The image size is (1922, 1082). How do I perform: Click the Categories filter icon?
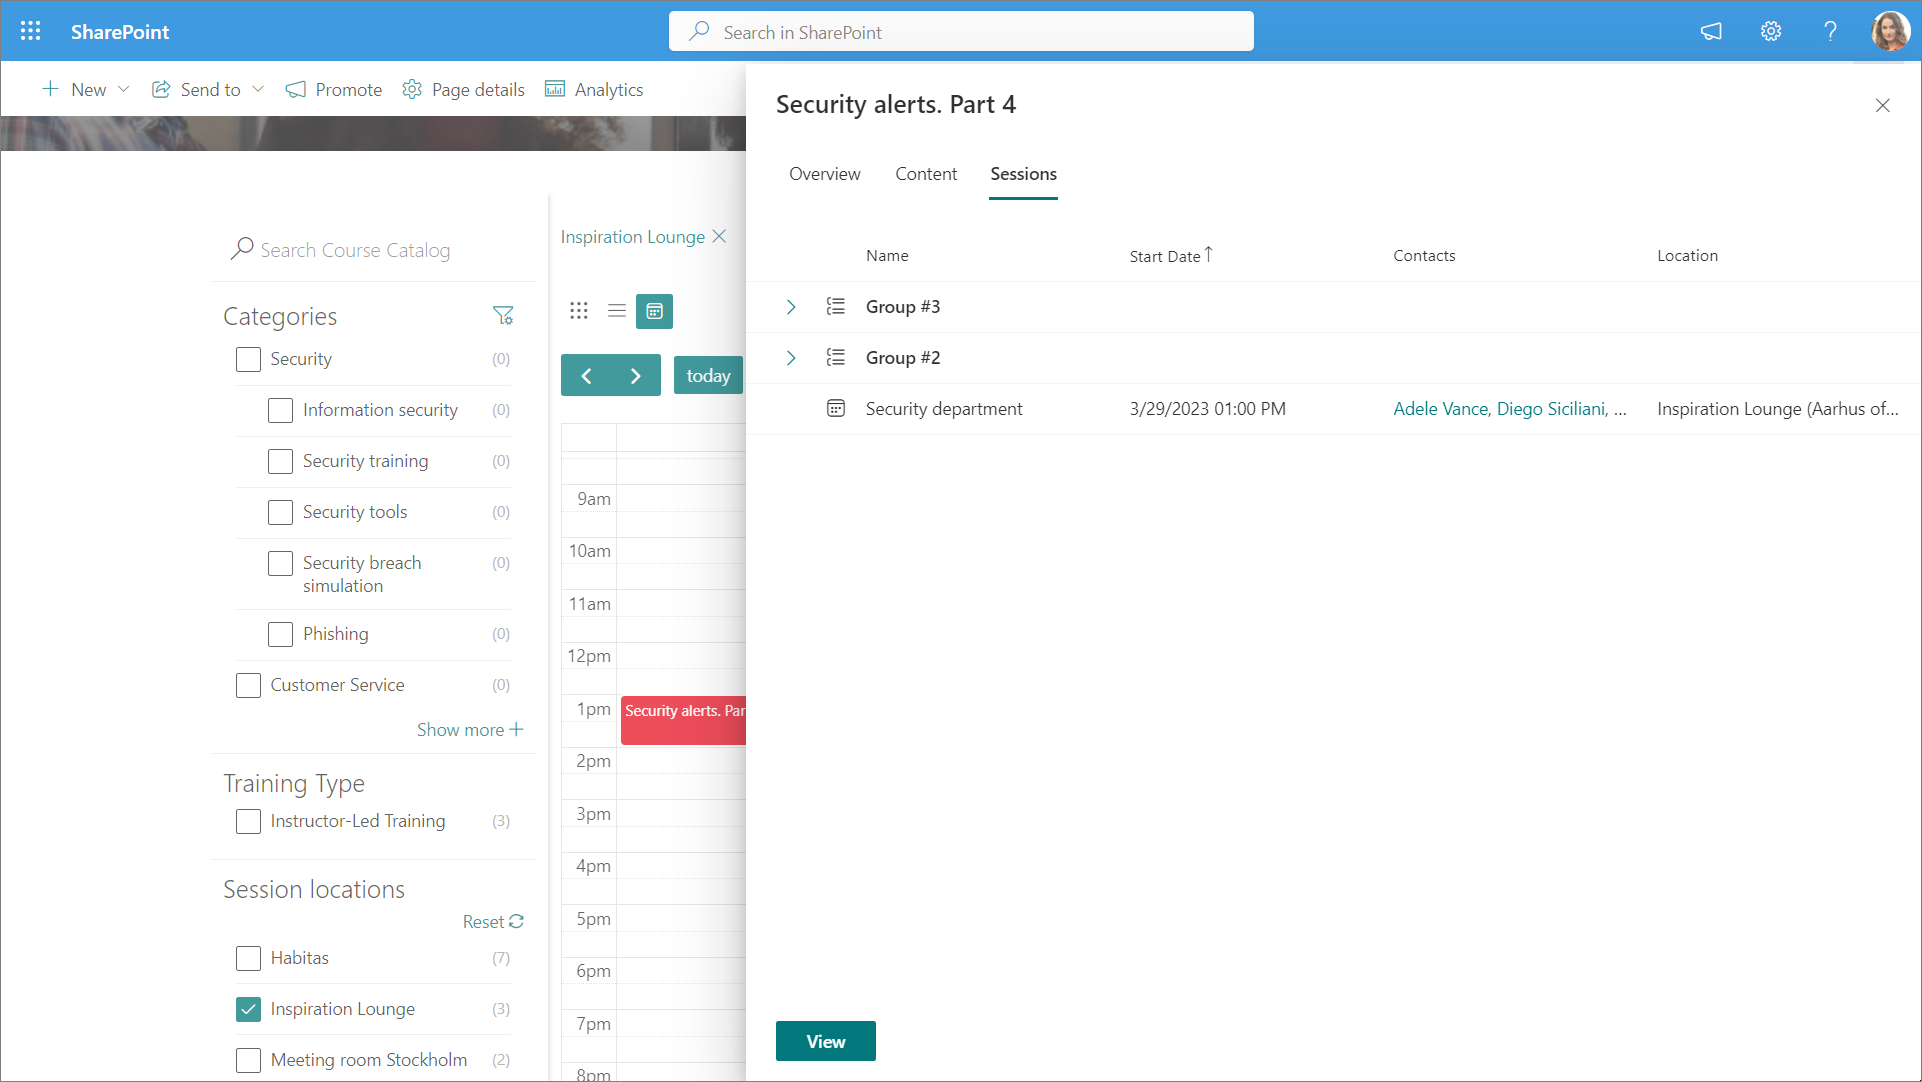coord(503,316)
